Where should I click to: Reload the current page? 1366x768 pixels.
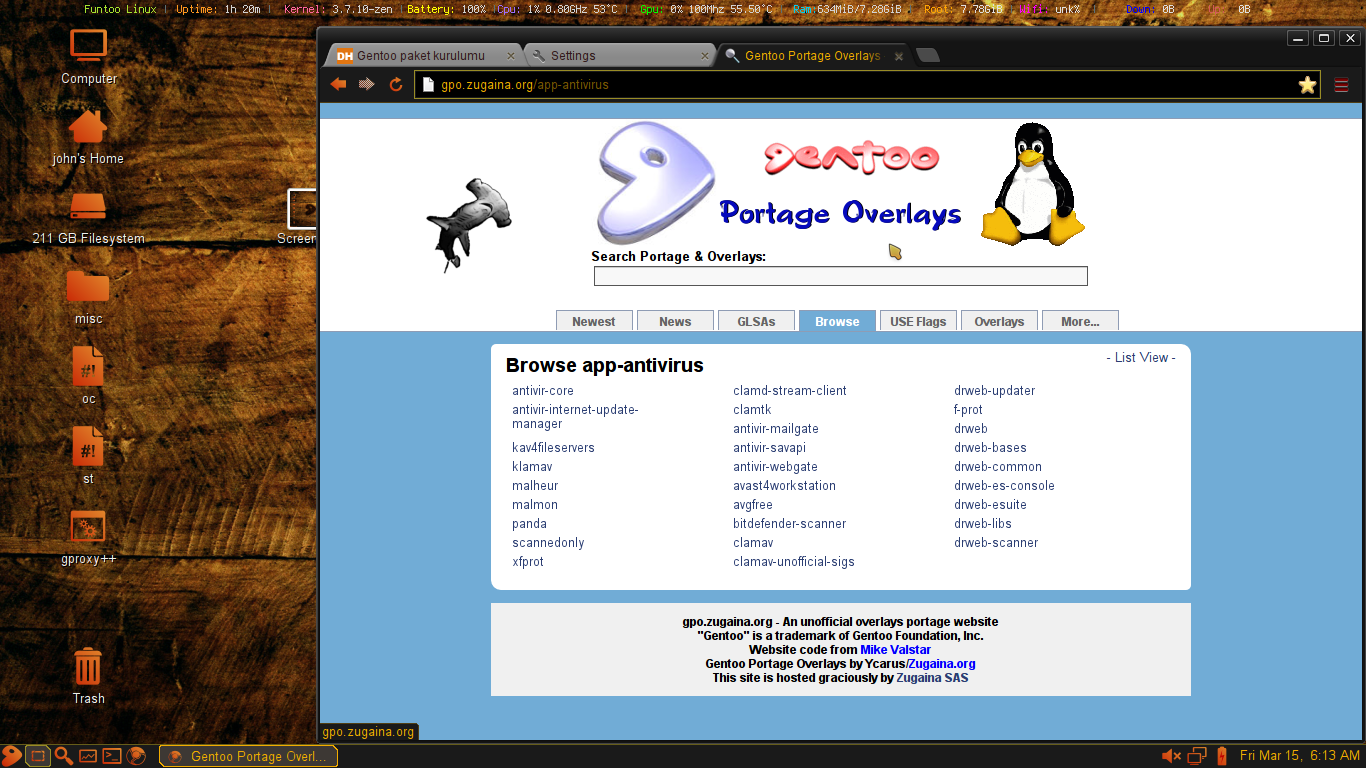[x=396, y=85]
